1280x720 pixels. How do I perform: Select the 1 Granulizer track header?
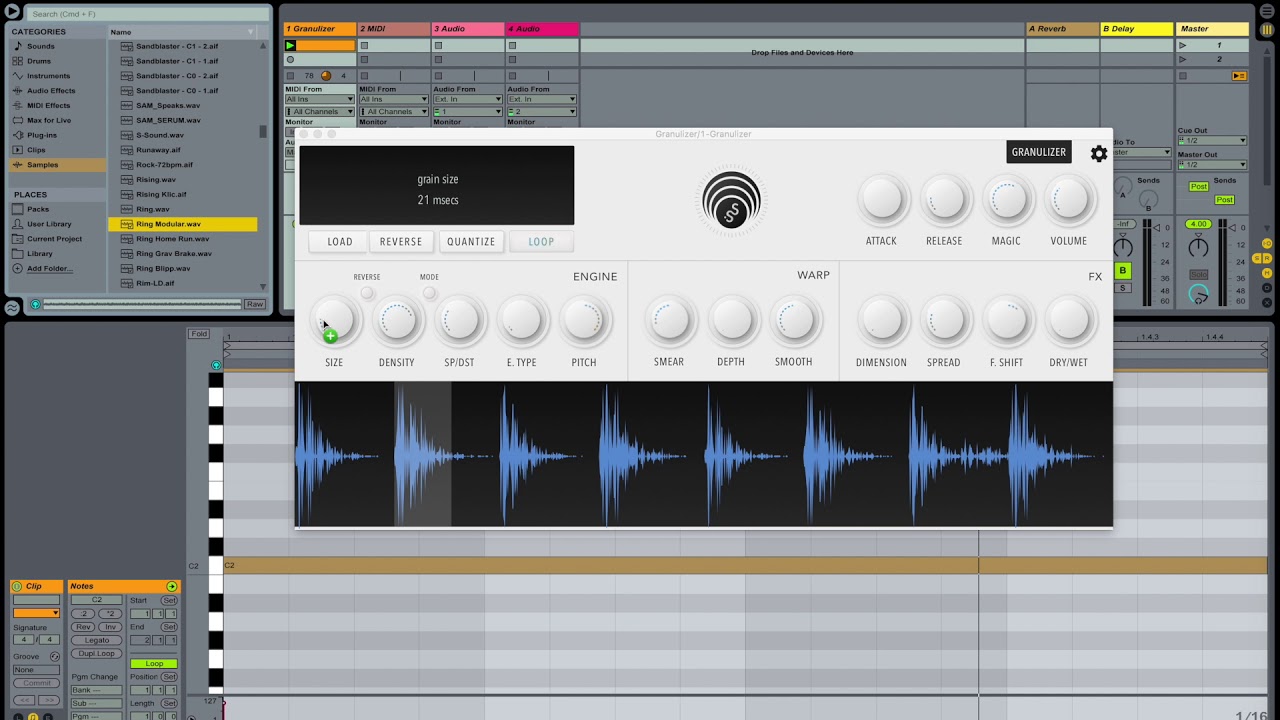[320, 29]
